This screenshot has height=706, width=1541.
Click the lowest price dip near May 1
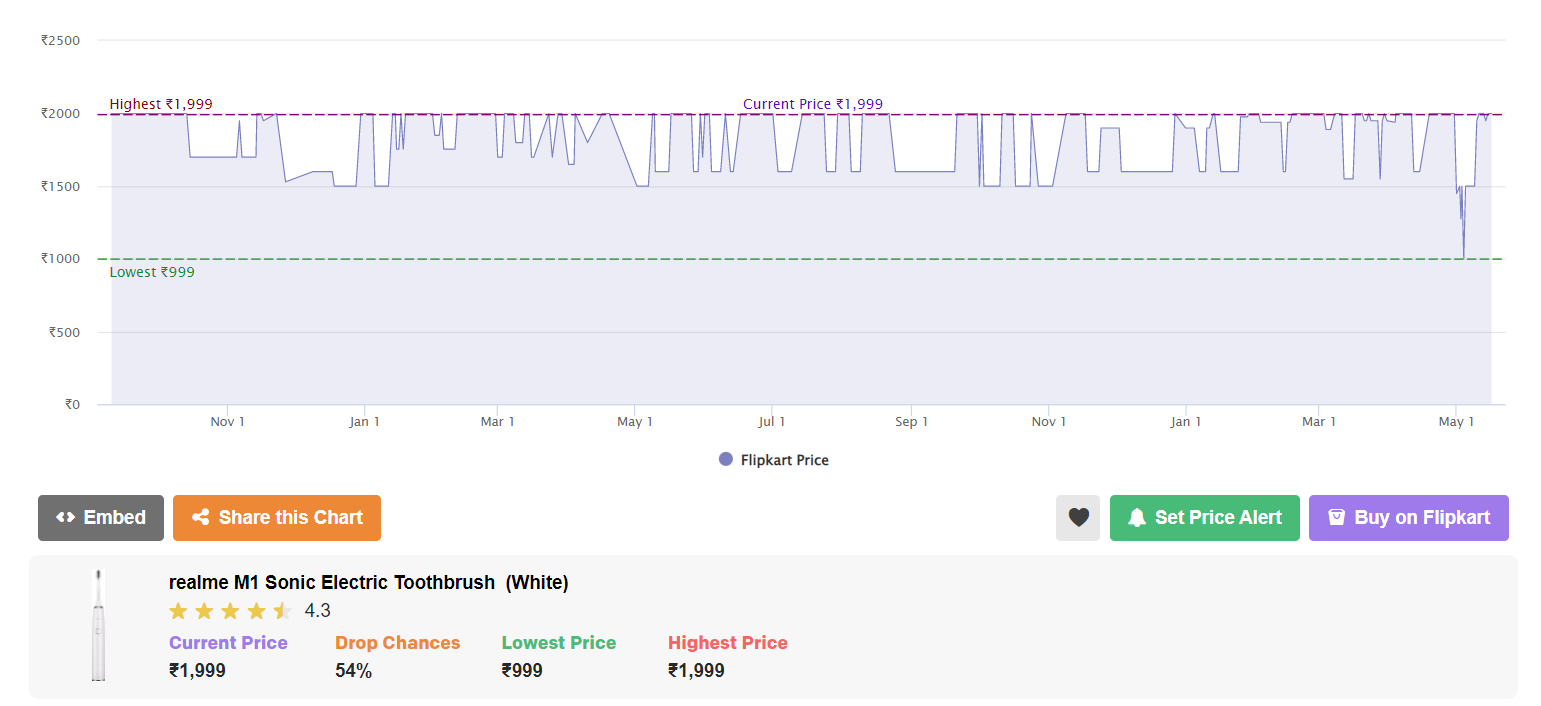click(1464, 257)
